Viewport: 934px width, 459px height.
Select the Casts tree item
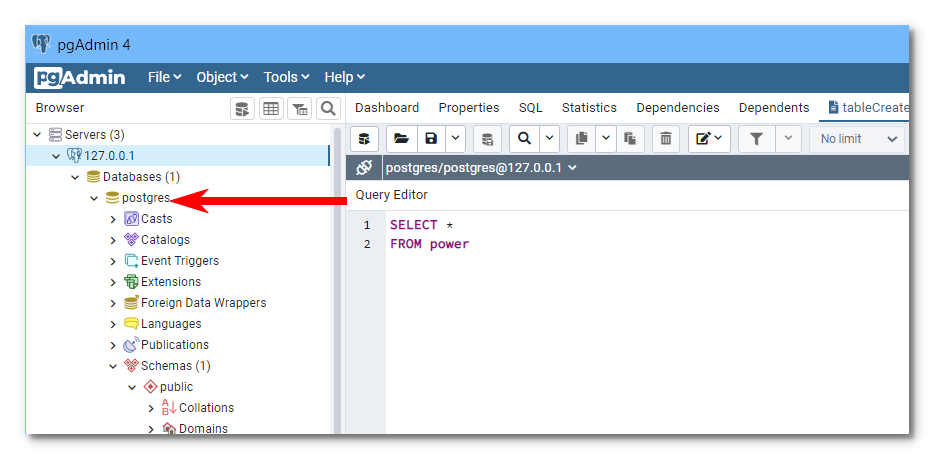pos(157,219)
